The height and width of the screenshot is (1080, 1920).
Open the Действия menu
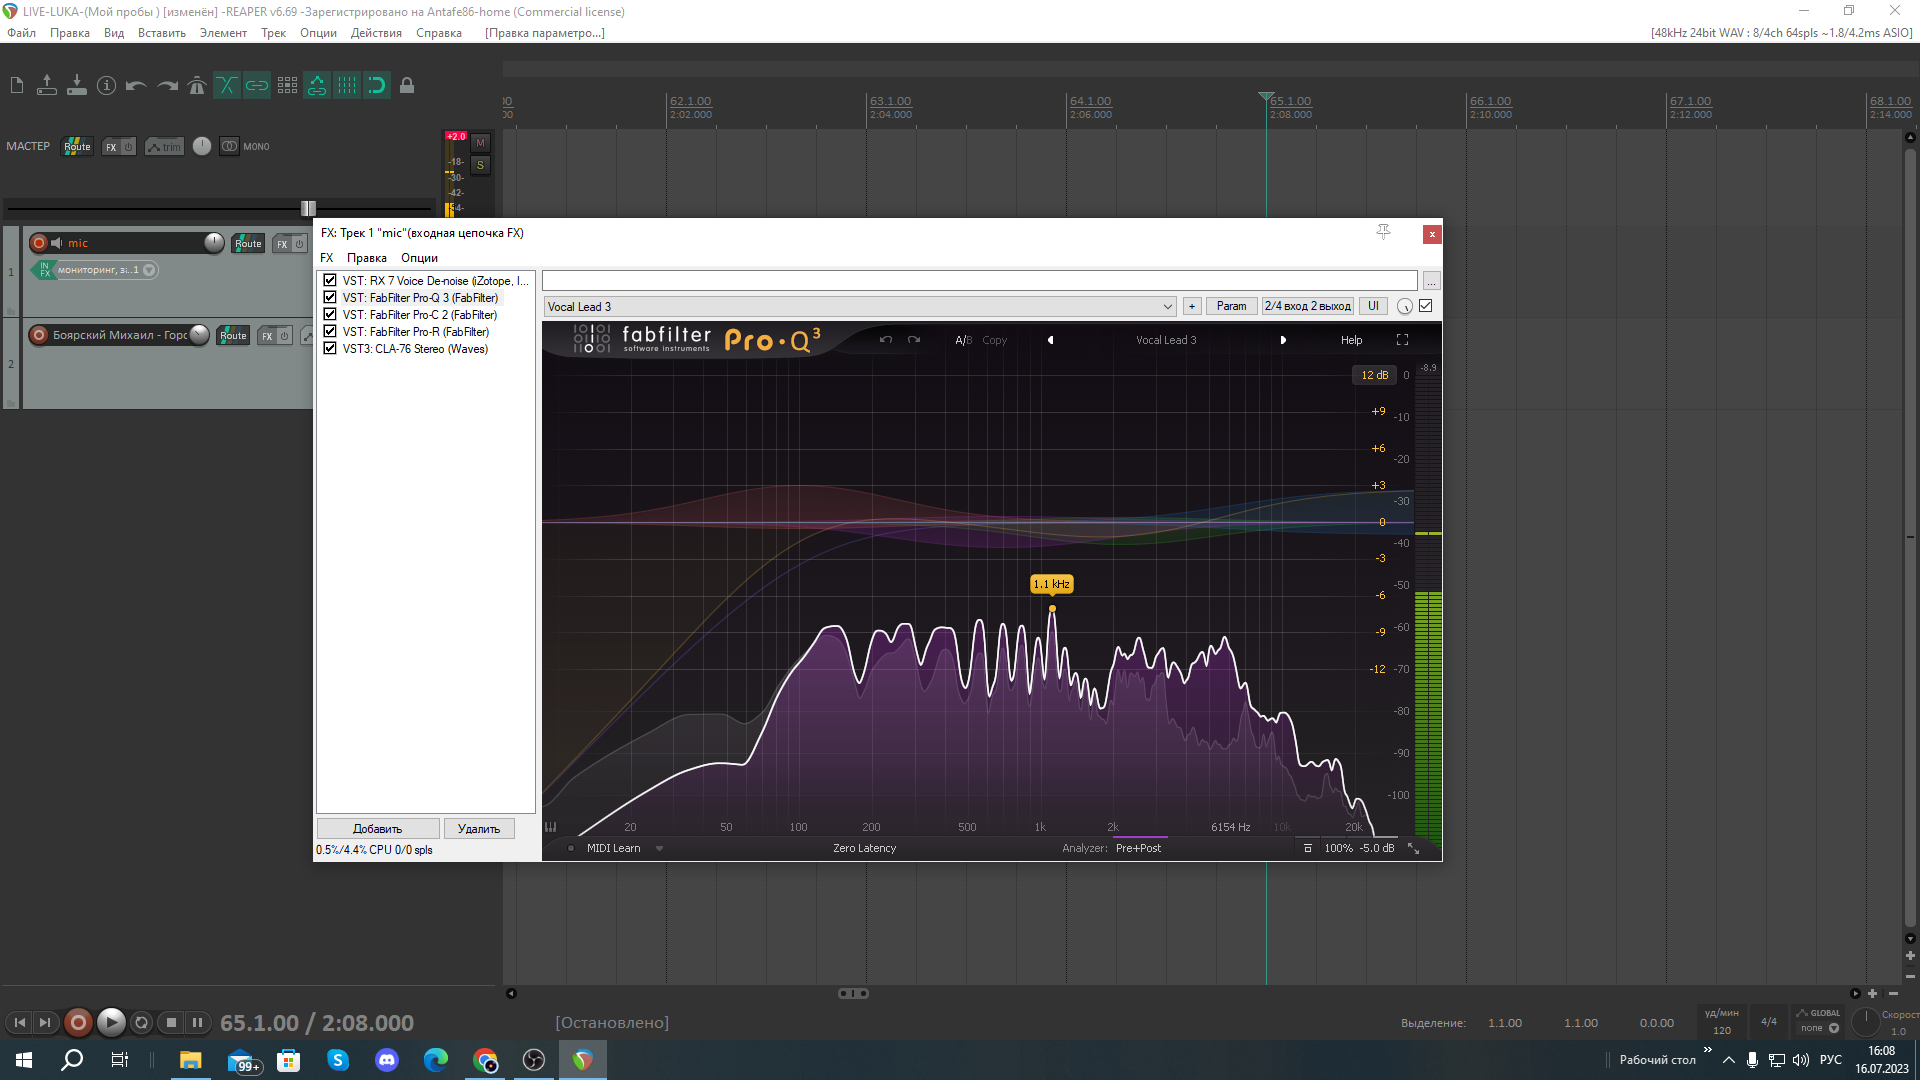[x=376, y=33]
